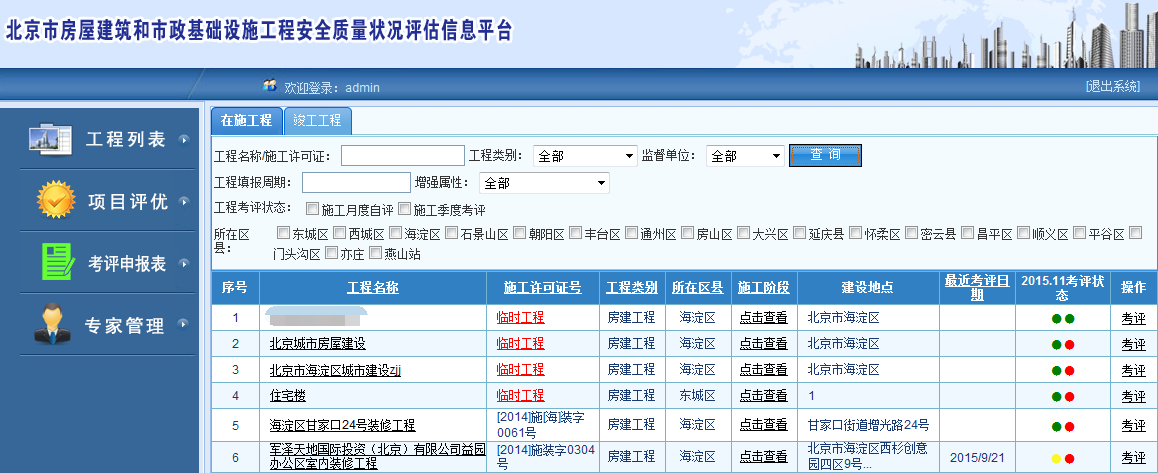
Task: Open the 增强属性 dropdown list
Action: (x=544, y=183)
